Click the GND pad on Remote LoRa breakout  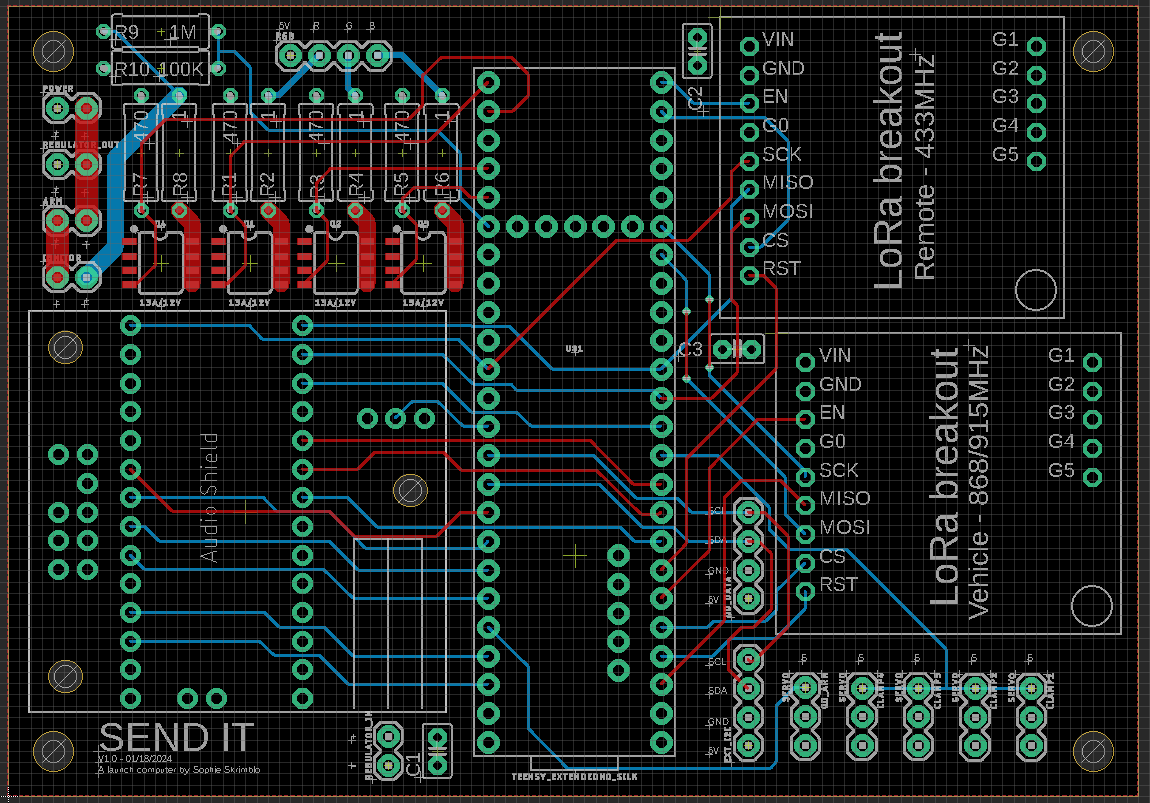tap(749, 75)
